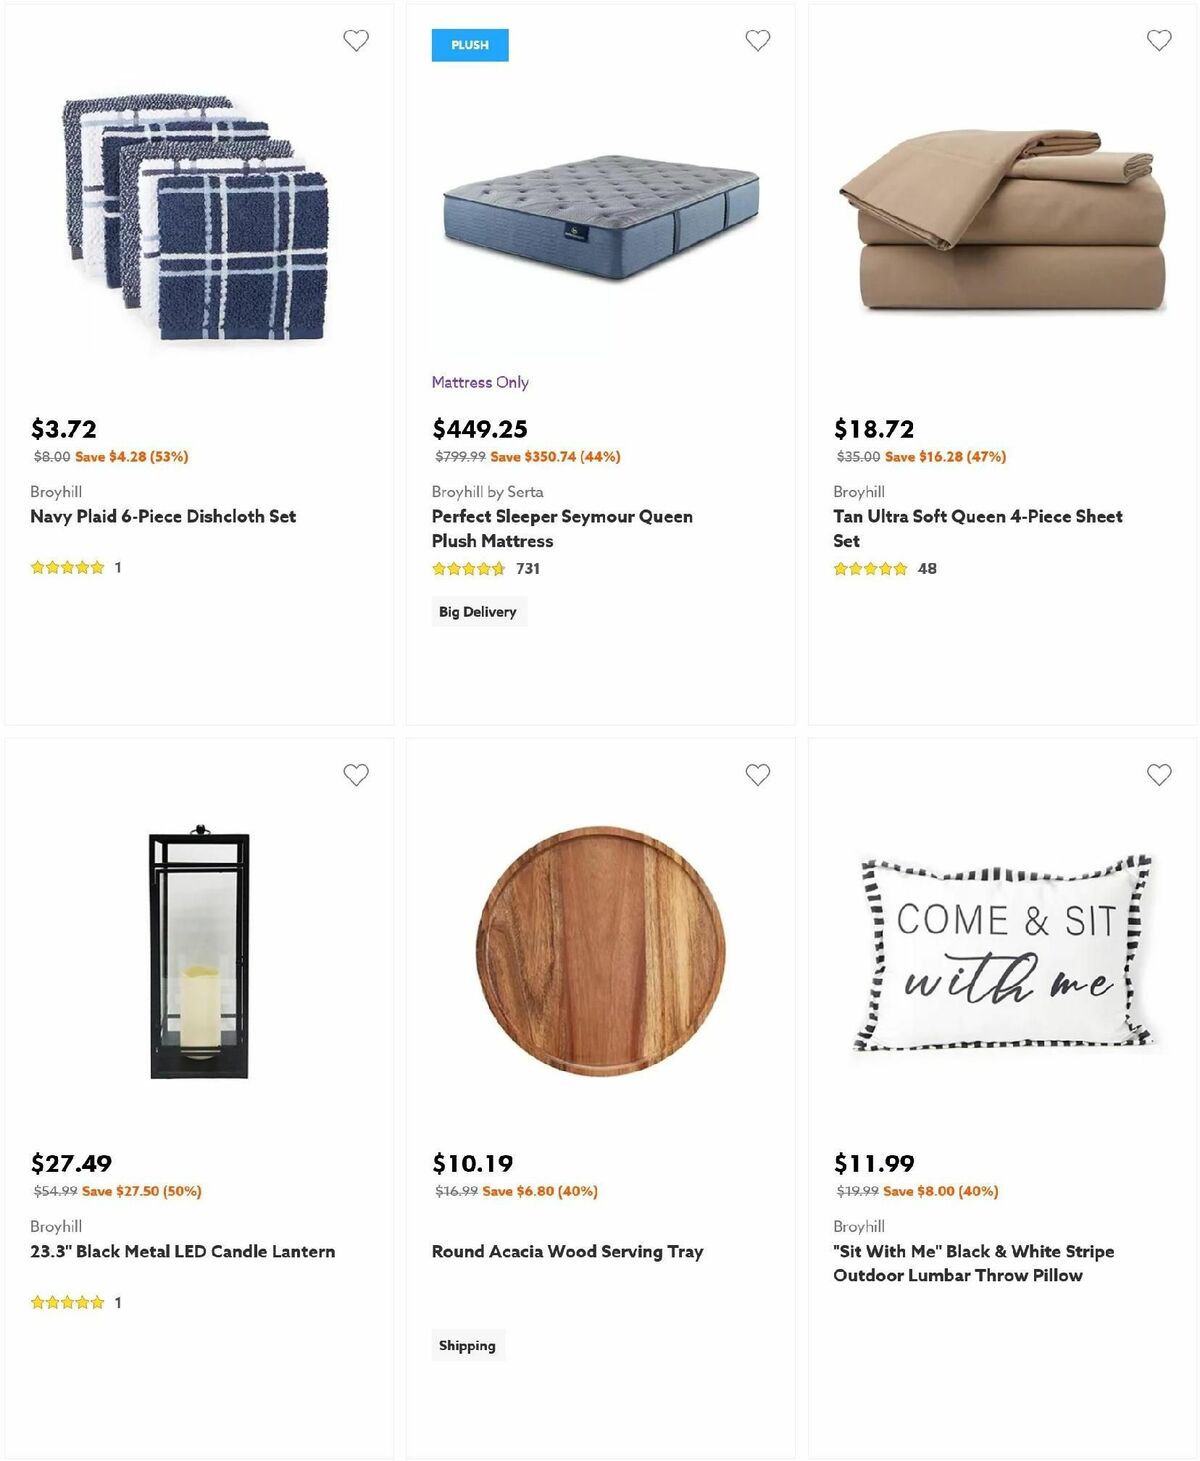The height and width of the screenshot is (1461, 1200).
Task: Toggle favorite on the lumbar throw pillow heart
Action: tap(1158, 773)
